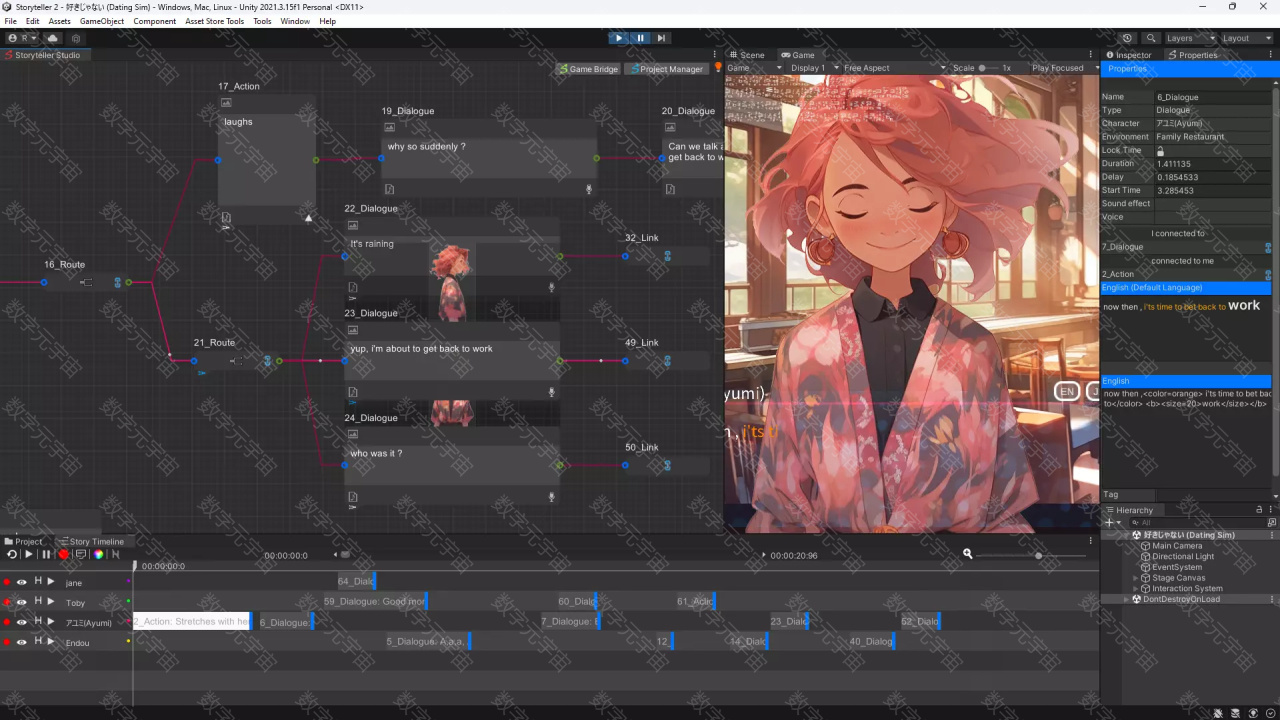Click the Unity Play button
This screenshot has height=720, width=1280.
pyautogui.click(x=619, y=38)
